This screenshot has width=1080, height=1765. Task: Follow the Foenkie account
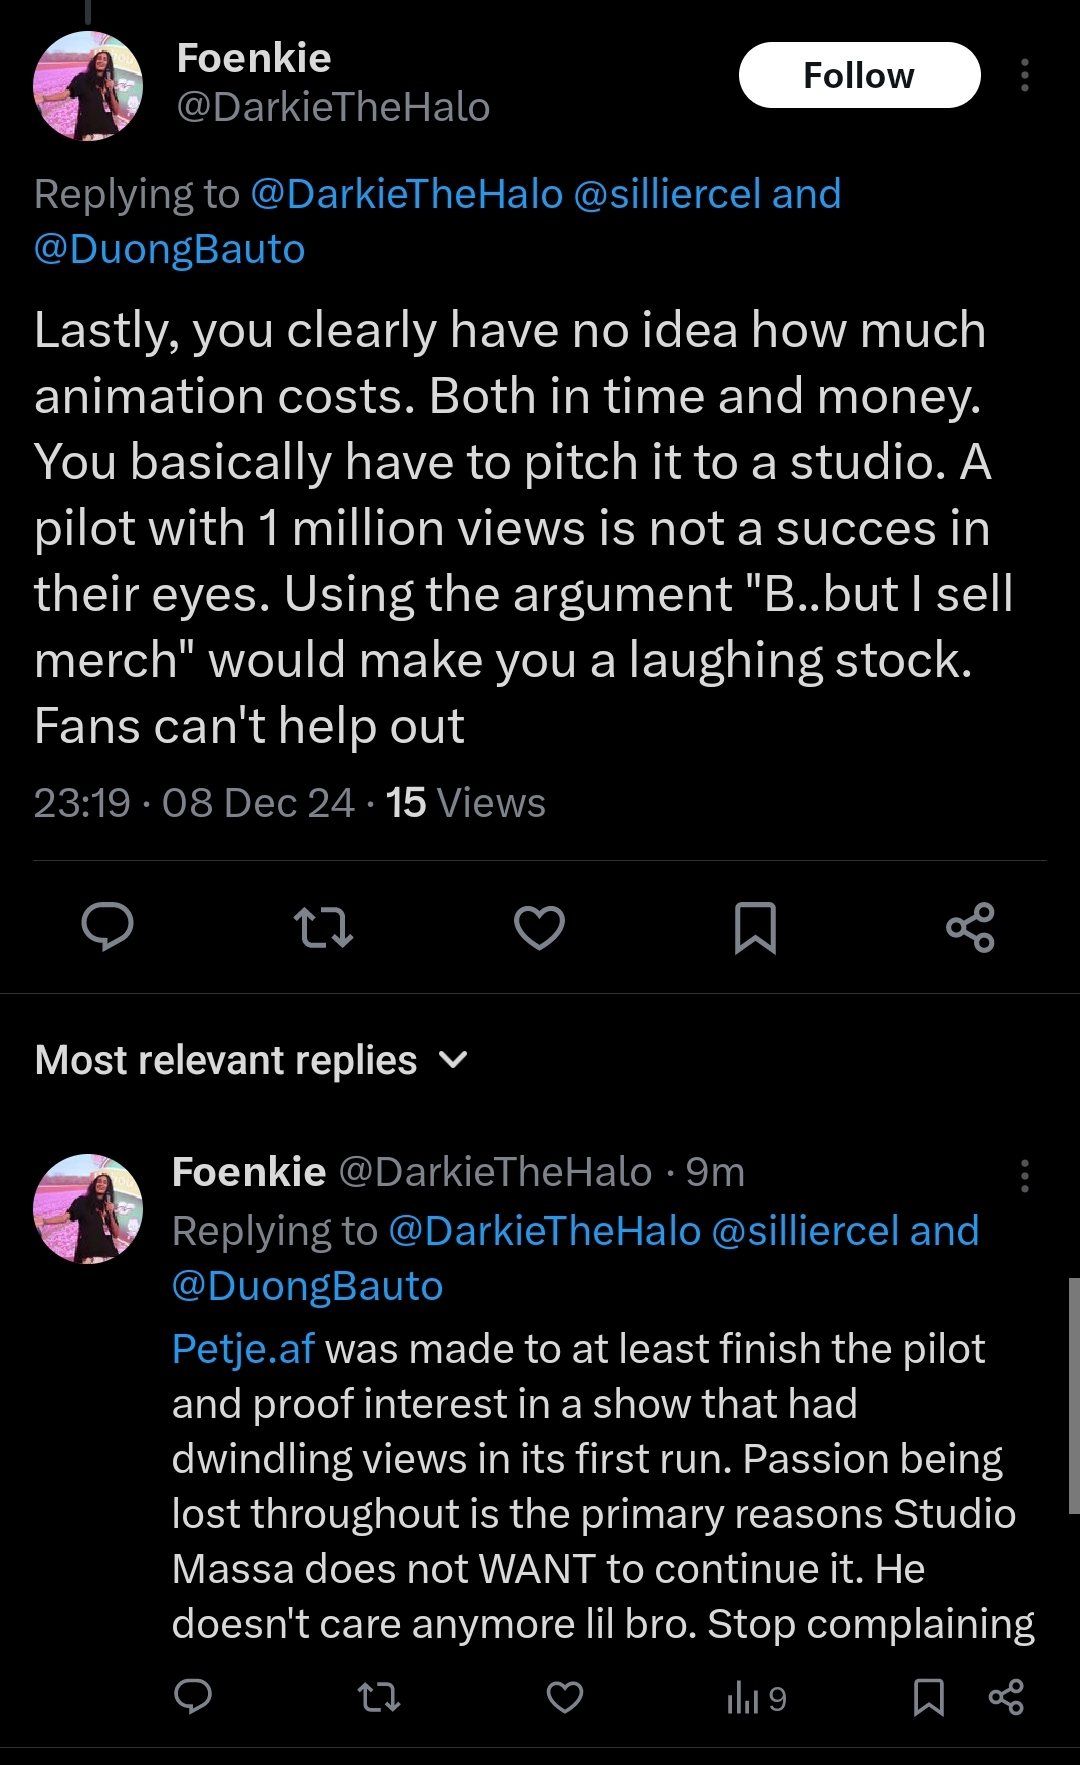point(859,76)
